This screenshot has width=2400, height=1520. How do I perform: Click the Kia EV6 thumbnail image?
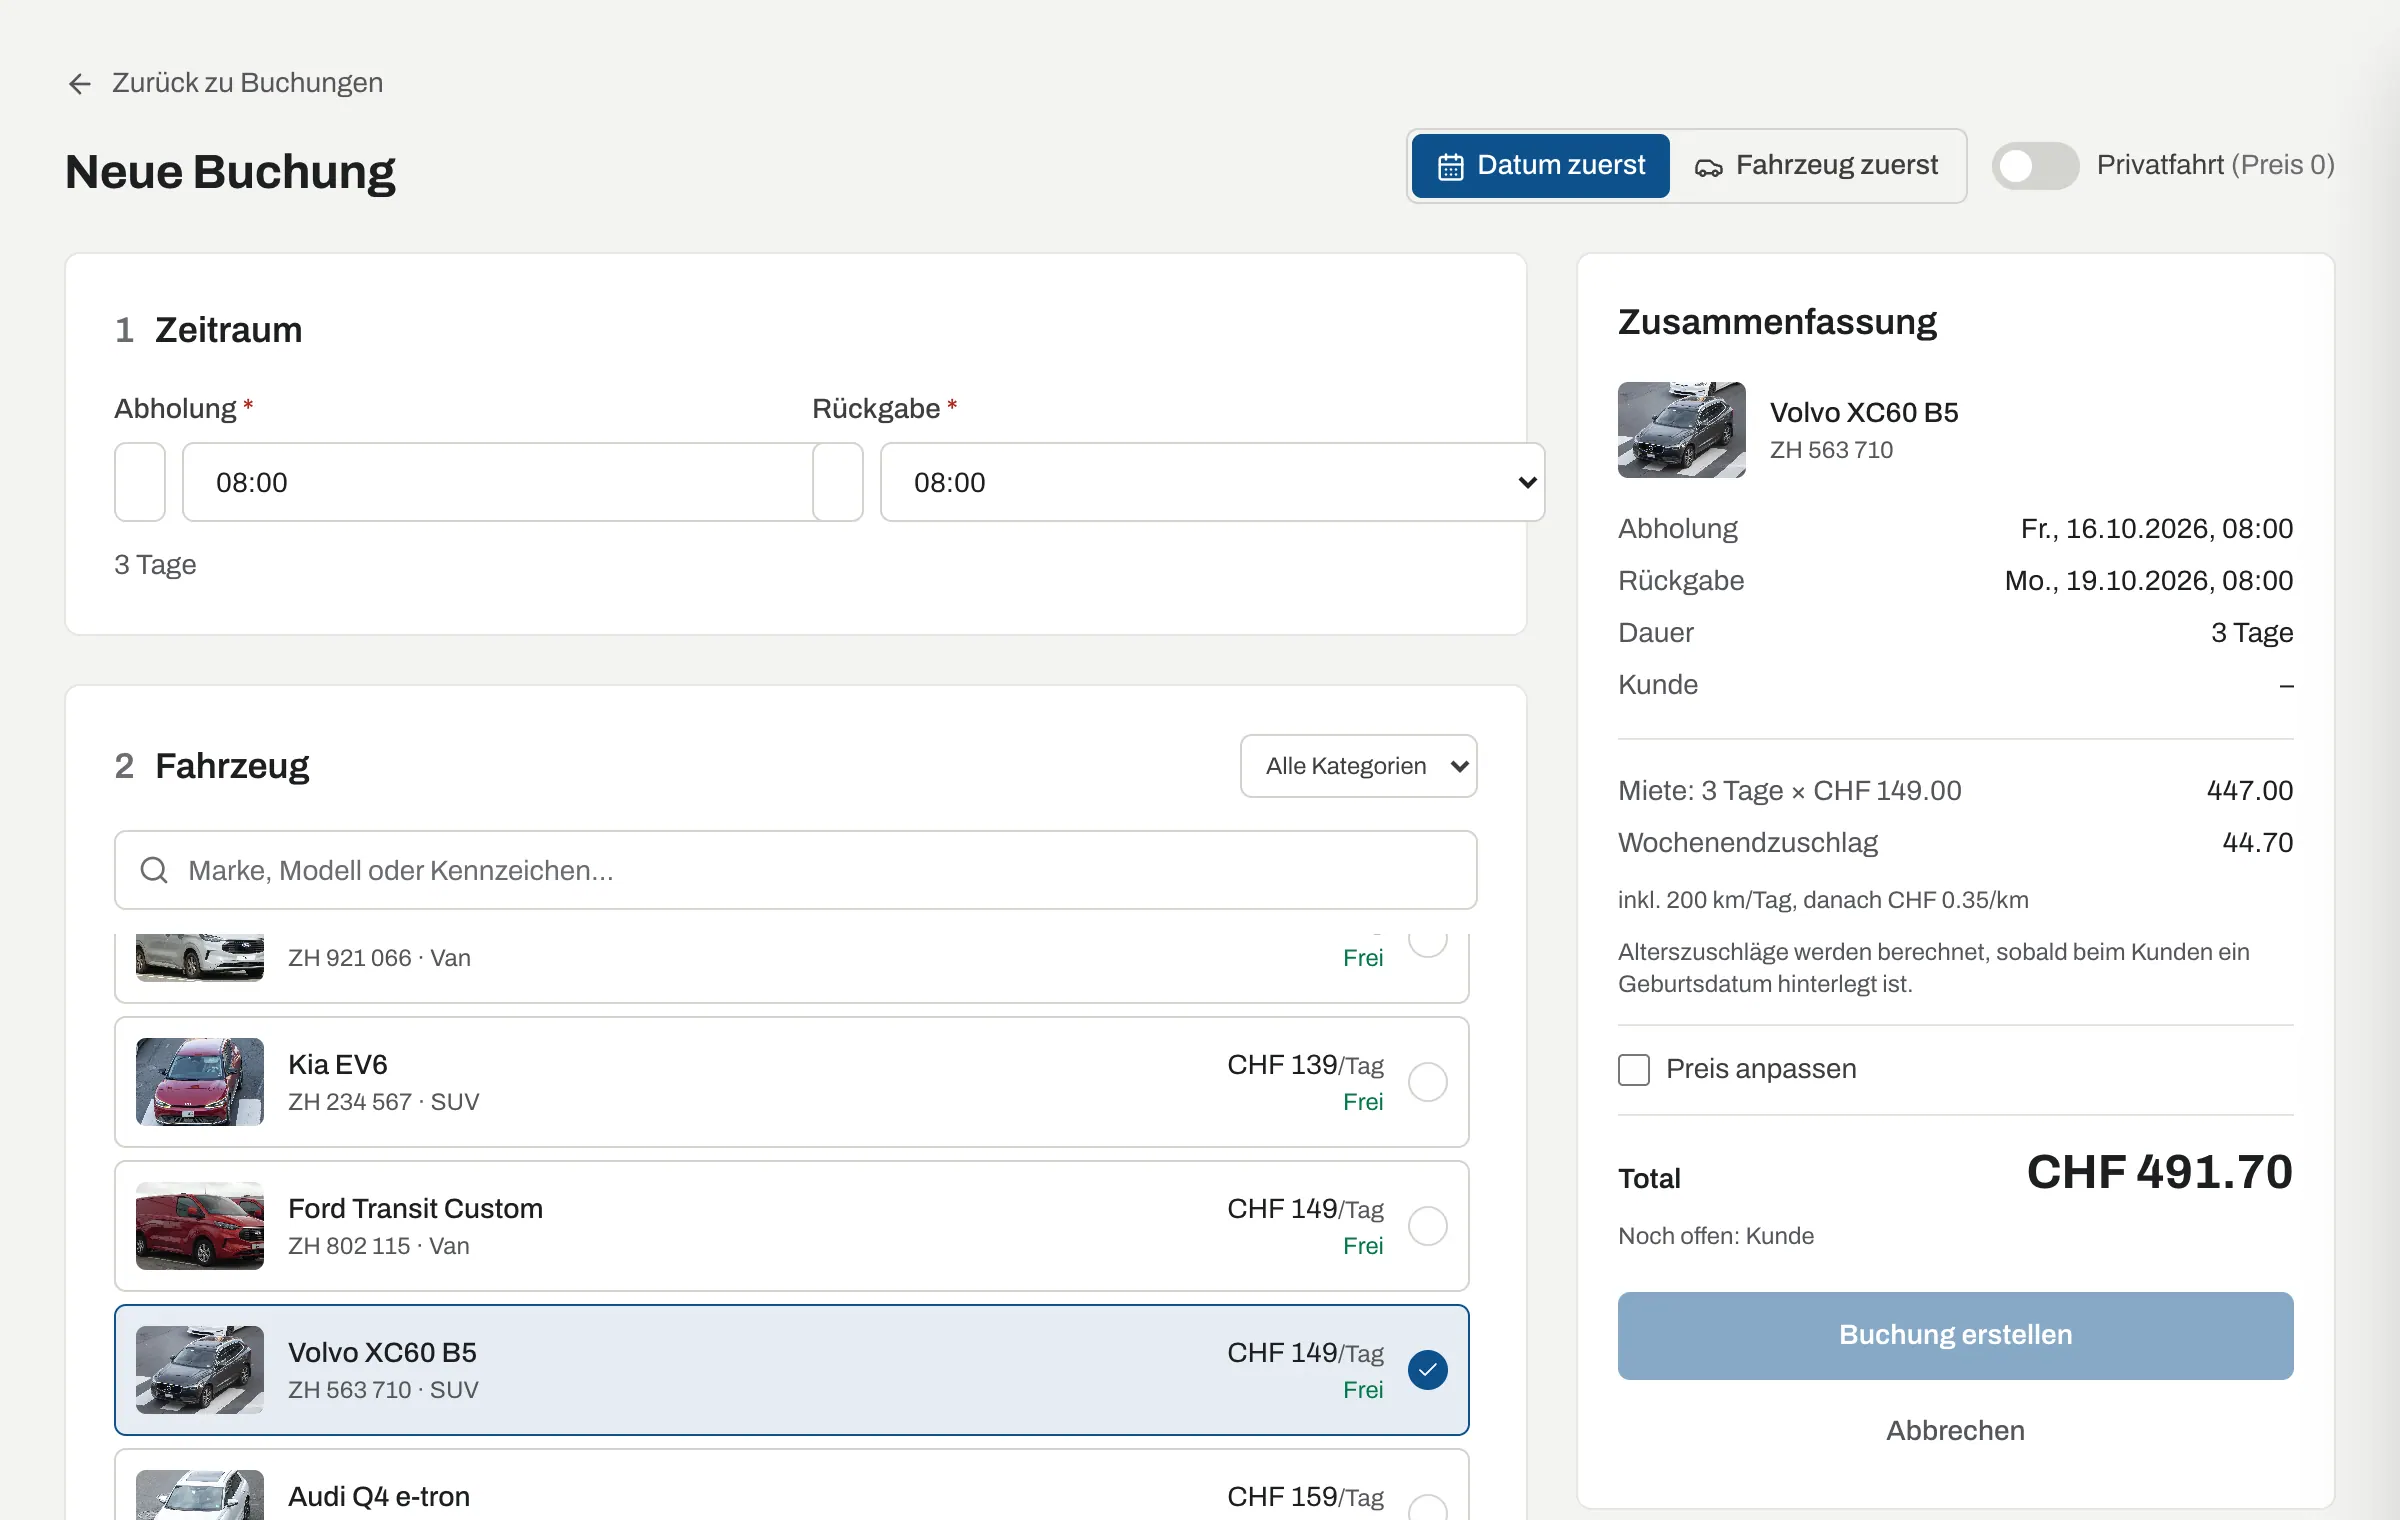point(200,1082)
